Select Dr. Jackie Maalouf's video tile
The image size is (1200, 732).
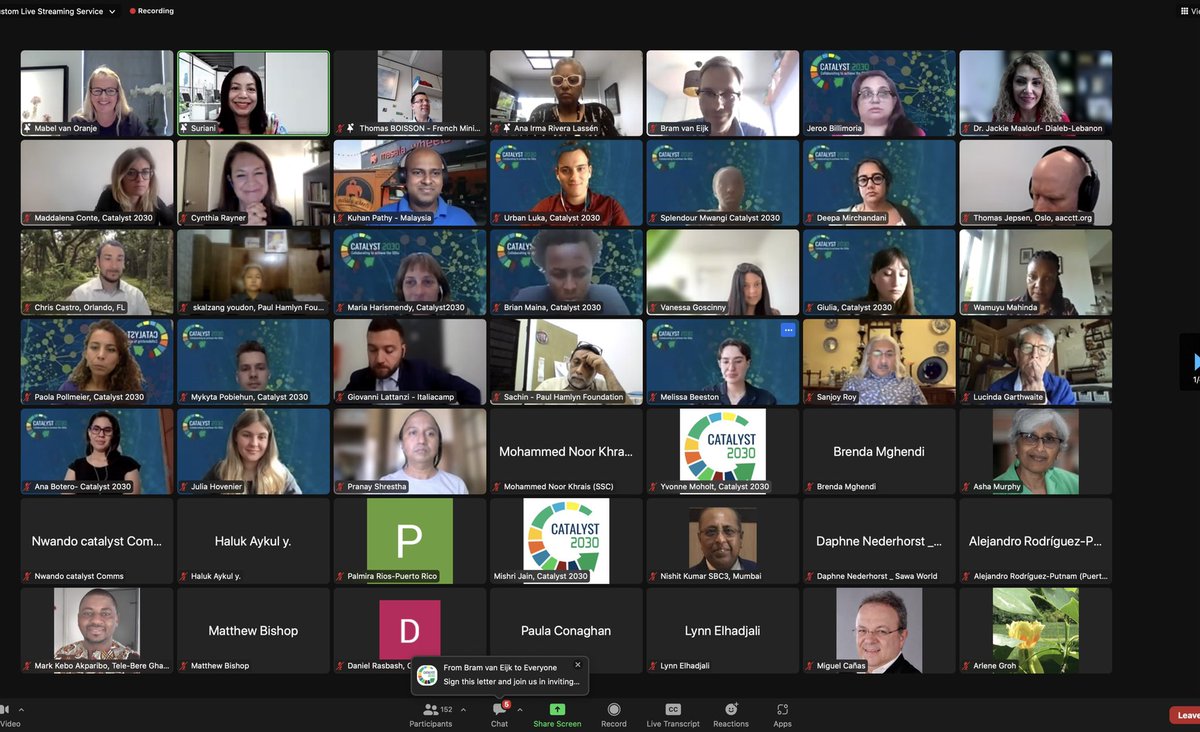coord(1035,93)
